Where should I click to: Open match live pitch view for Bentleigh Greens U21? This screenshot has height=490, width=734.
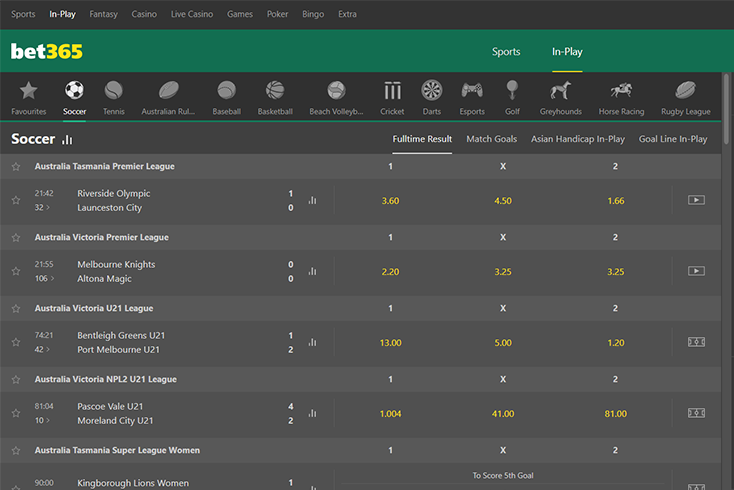tap(696, 342)
